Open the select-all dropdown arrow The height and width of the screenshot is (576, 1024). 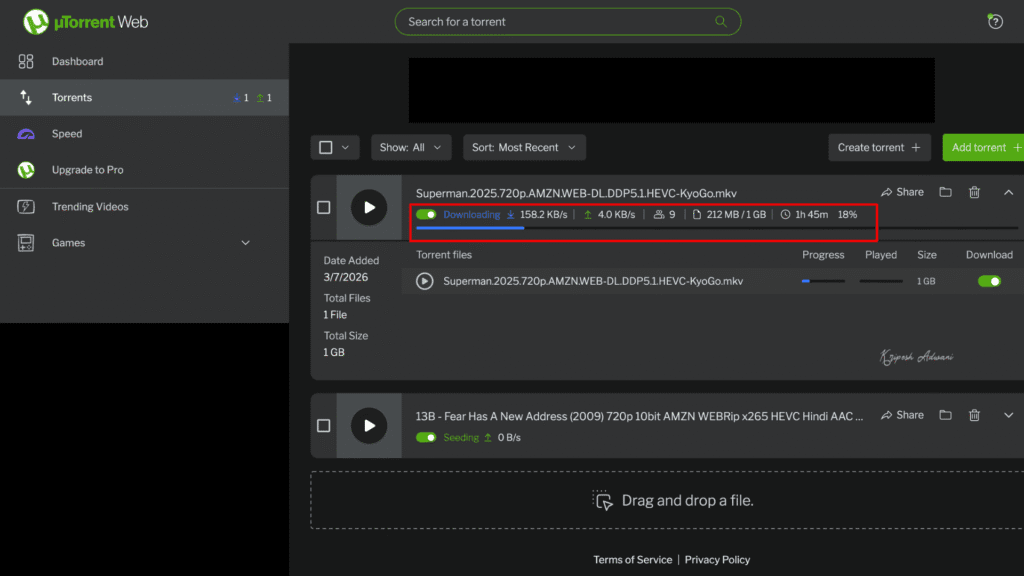(x=345, y=148)
